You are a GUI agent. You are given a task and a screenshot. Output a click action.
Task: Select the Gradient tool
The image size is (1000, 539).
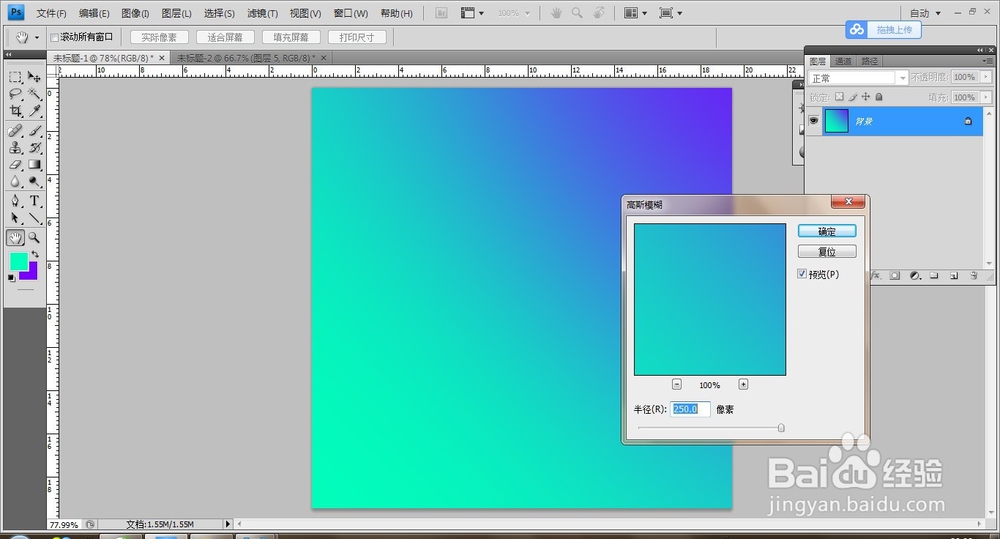pyautogui.click(x=34, y=165)
